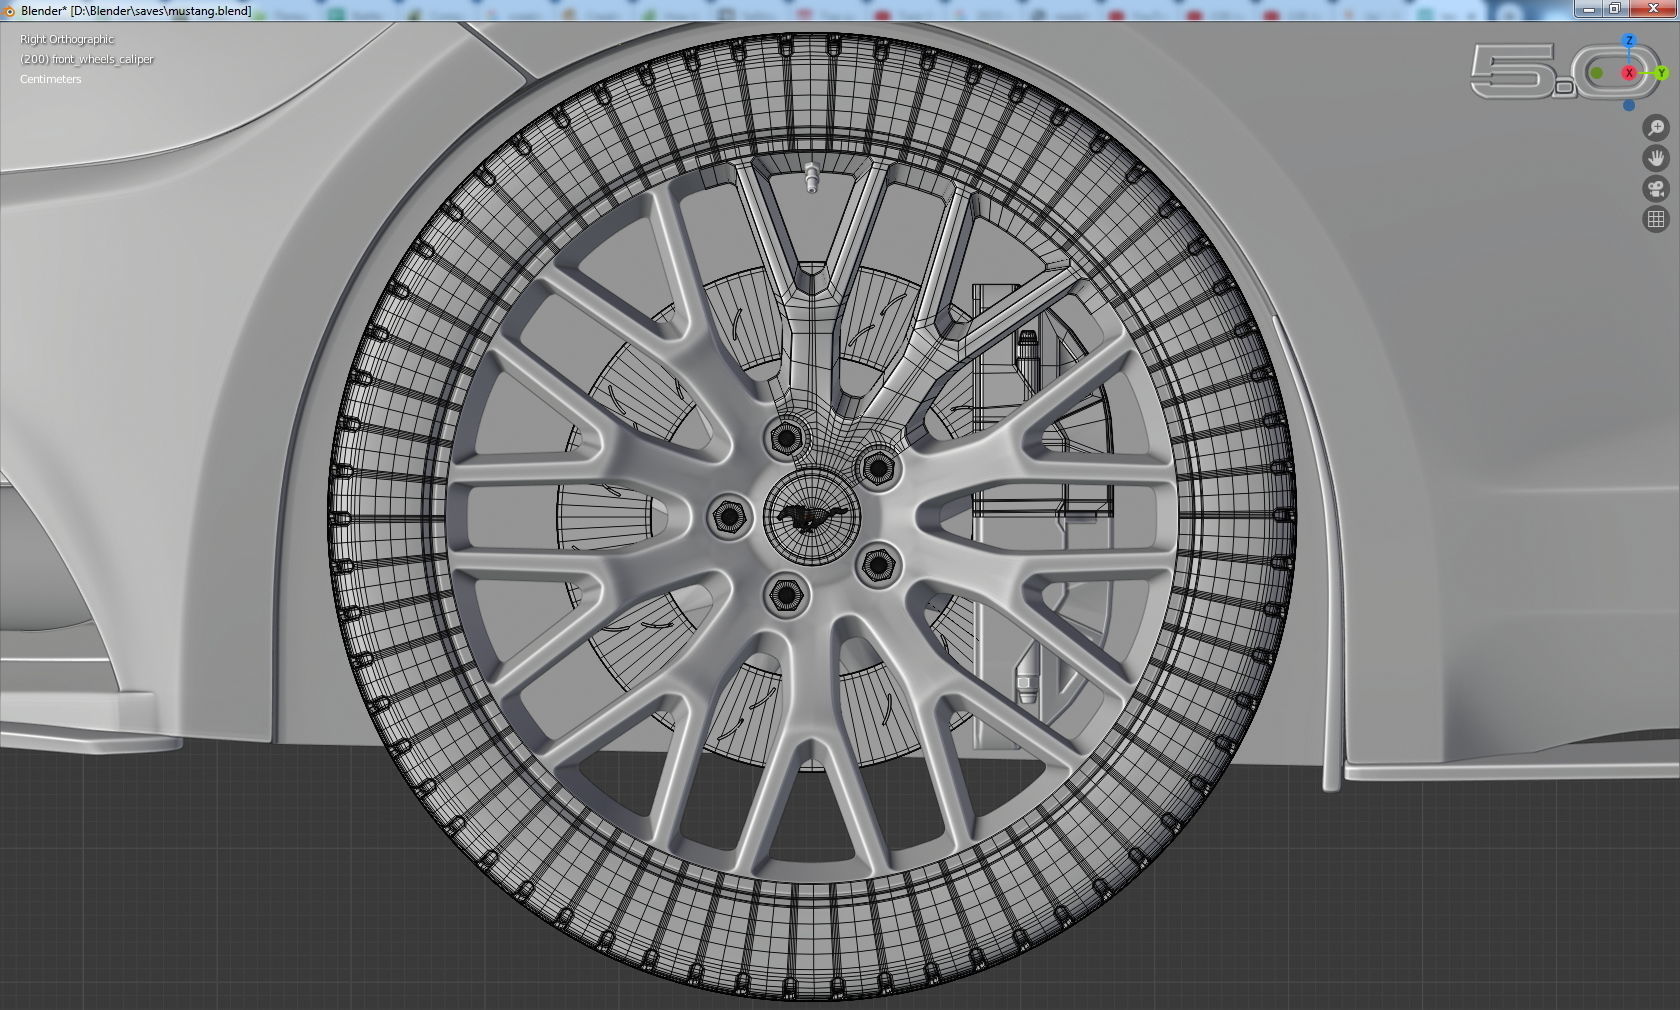1680x1010 pixels.
Task: Click the negative Z axis gizmo dot
Action: (1629, 105)
